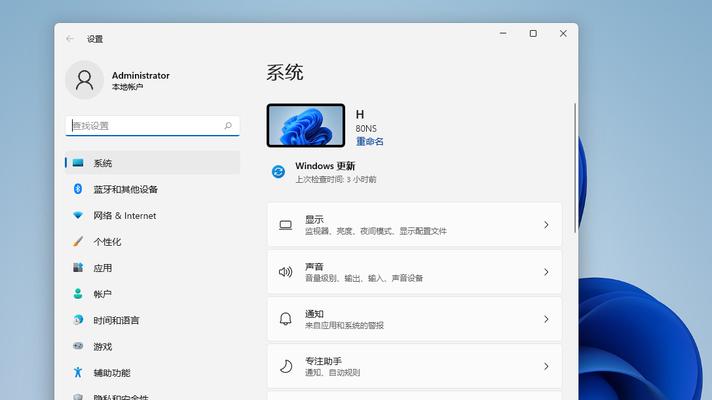Click the accessibility figure icon beside 辅助功能
This screenshot has height=400, width=712.
click(x=78, y=372)
